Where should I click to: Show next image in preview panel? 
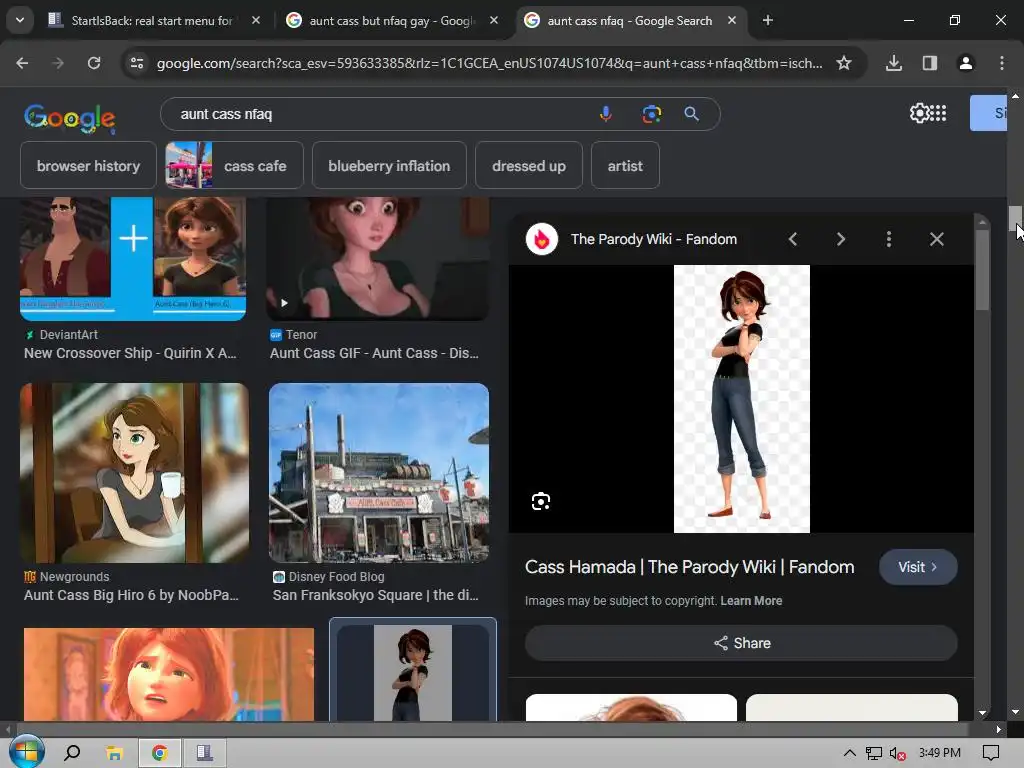pyautogui.click(x=840, y=239)
